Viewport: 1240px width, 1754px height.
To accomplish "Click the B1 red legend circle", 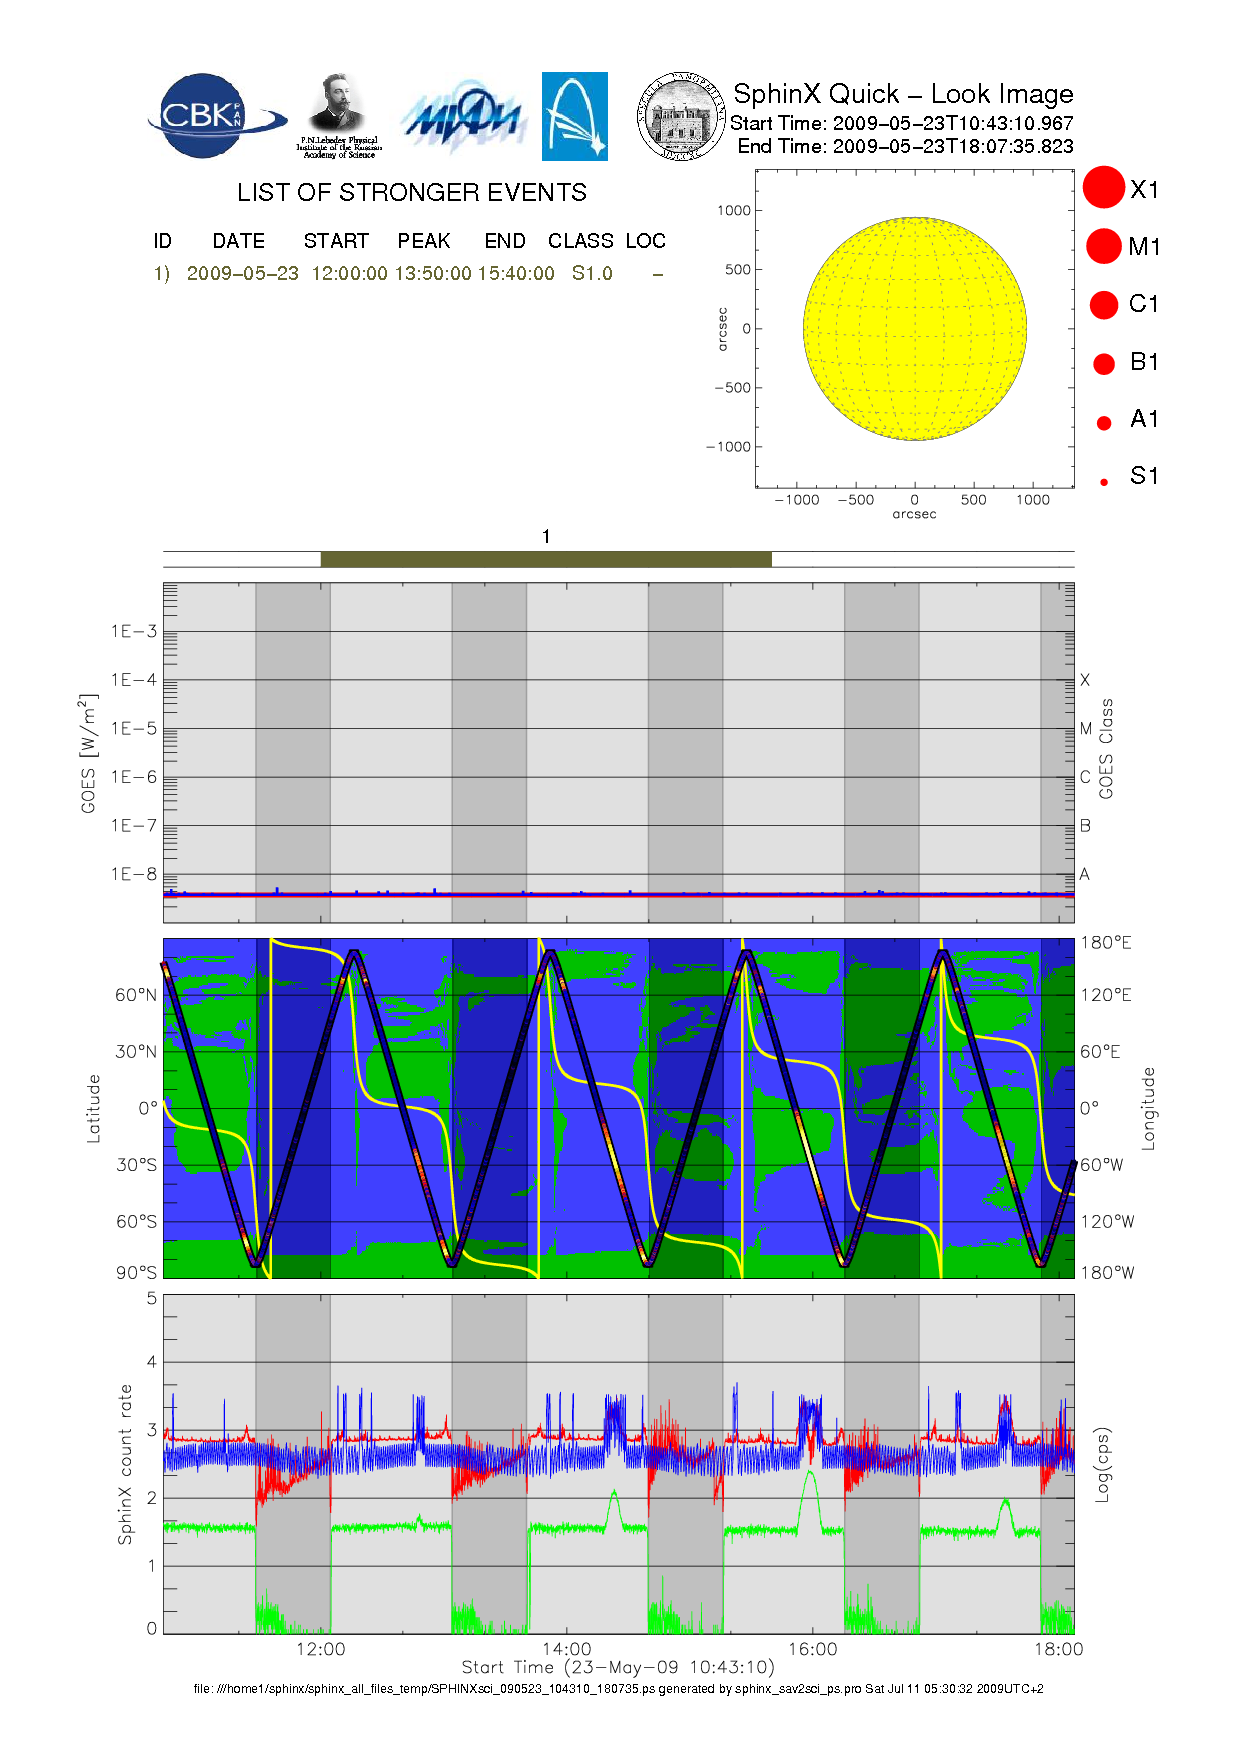I will 1104,364.
